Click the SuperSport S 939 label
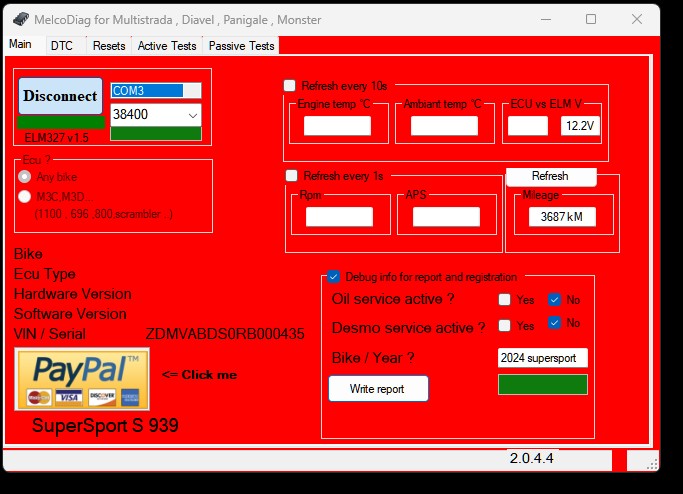Screen dimensions: 683x494 point(105,425)
